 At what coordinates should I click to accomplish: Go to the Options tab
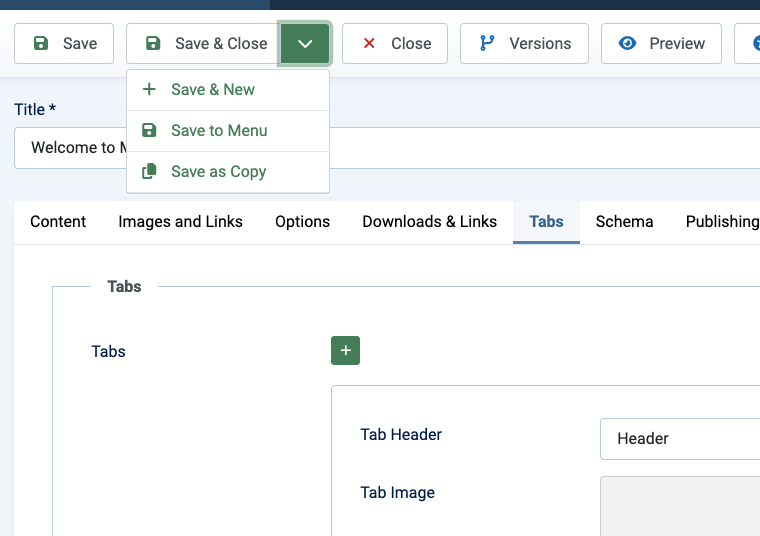pyautogui.click(x=302, y=222)
